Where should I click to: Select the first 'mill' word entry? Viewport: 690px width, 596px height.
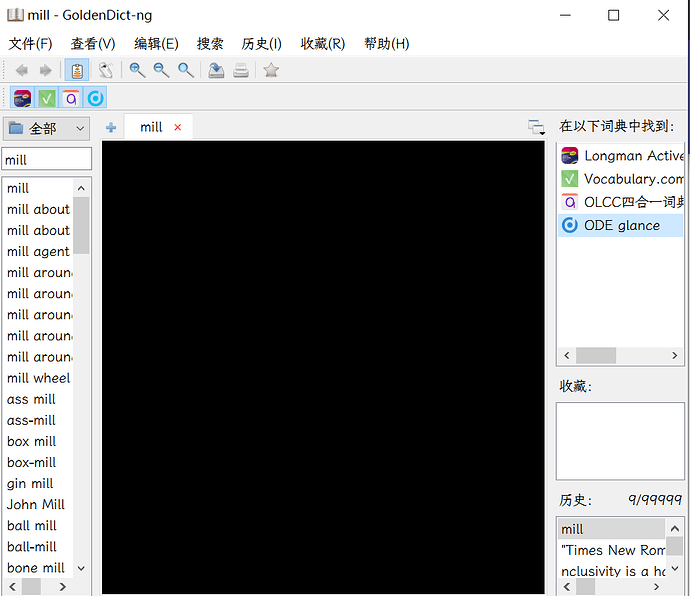tap(38, 188)
